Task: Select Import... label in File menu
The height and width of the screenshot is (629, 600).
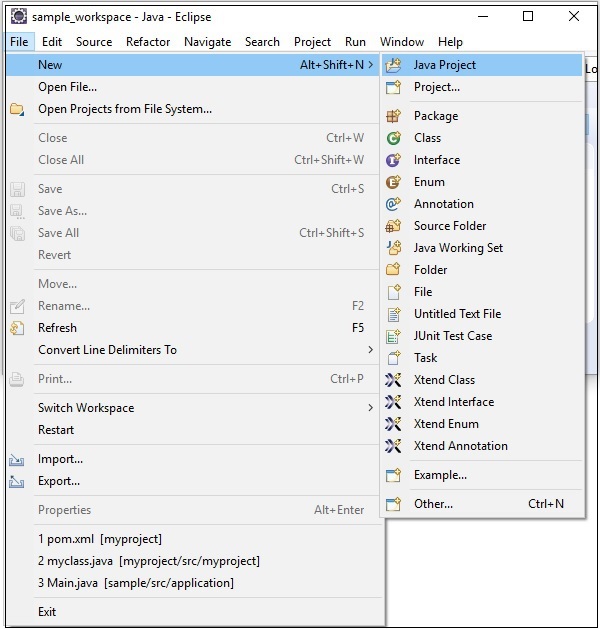Action: (61, 459)
